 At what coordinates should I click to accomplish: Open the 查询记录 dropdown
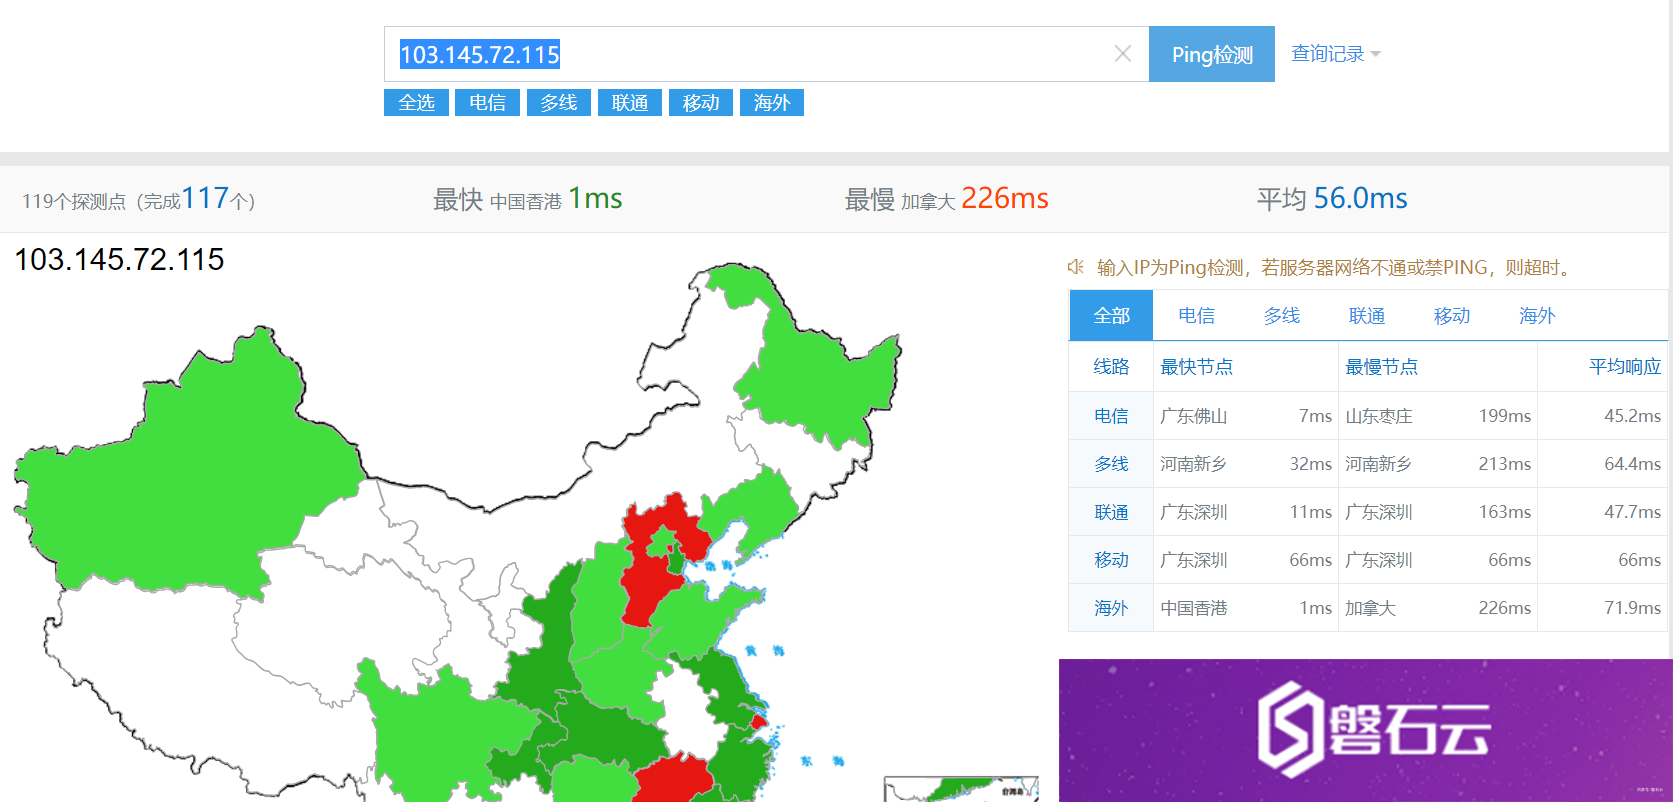1335,54
